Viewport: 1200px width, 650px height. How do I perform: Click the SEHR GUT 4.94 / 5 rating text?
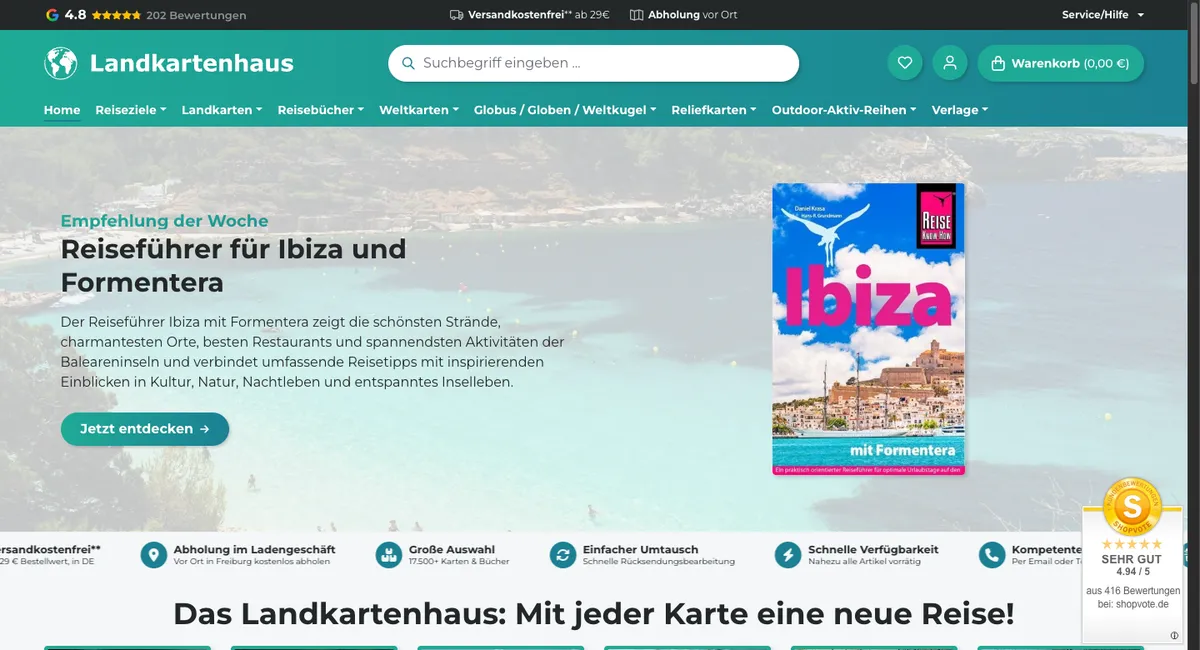1132,565
